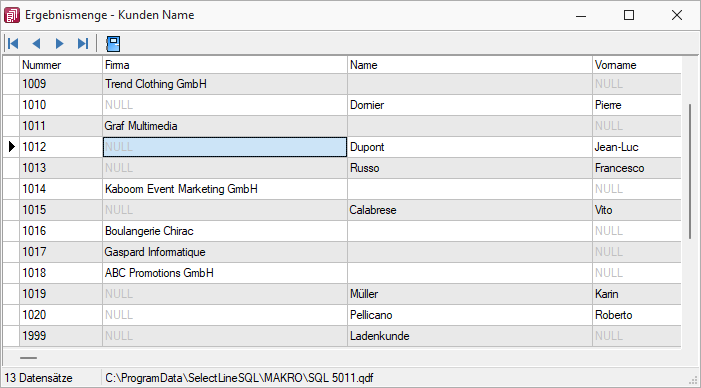701x388 pixels.
Task: Click the vertical scrollbar thumb
Action: [690, 172]
